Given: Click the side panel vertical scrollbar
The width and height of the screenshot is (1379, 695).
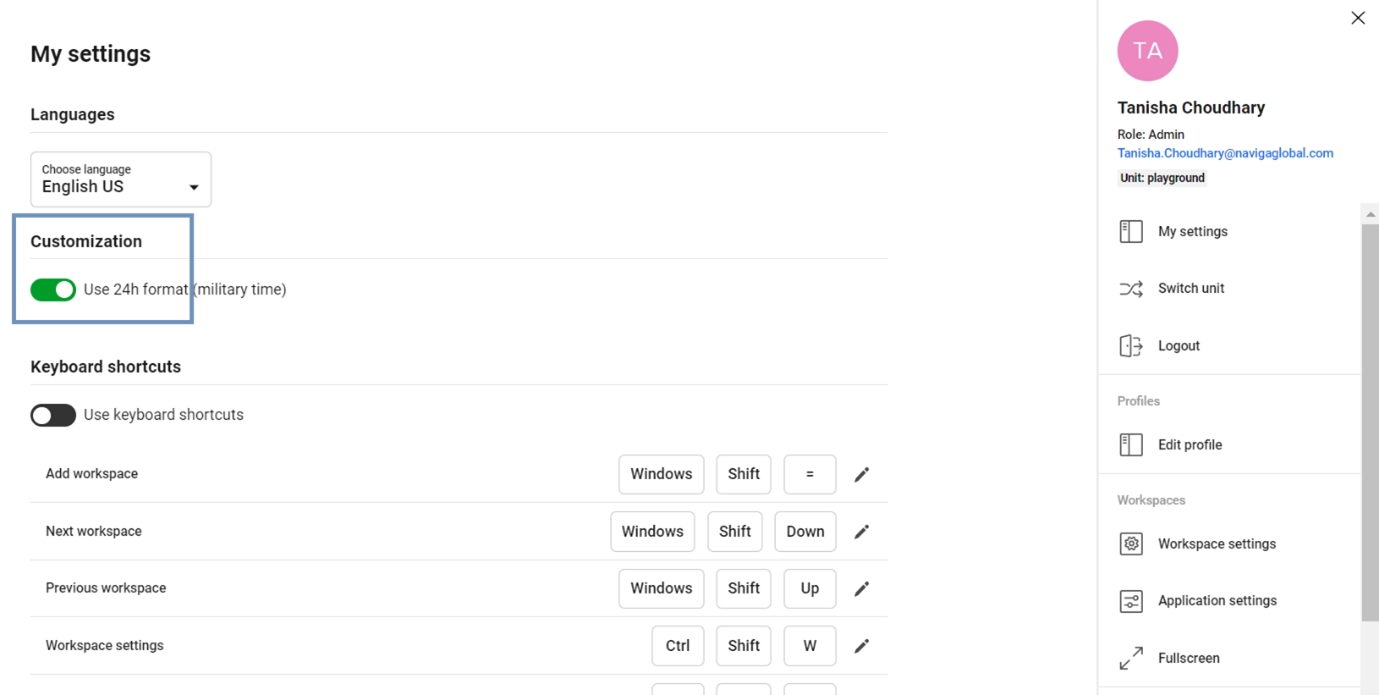Looking at the screenshot, I should (1370, 420).
